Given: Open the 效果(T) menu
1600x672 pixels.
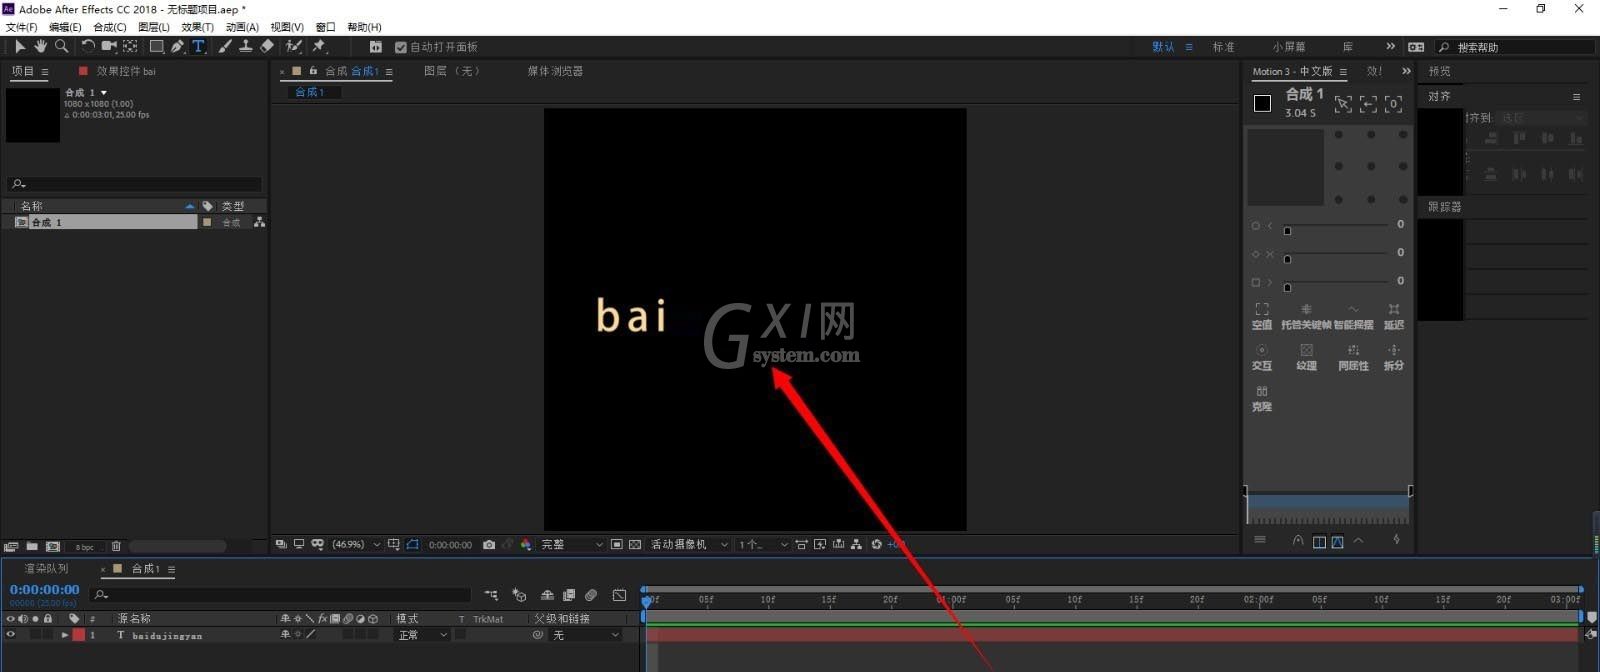Looking at the screenshot, I should 198,27.
